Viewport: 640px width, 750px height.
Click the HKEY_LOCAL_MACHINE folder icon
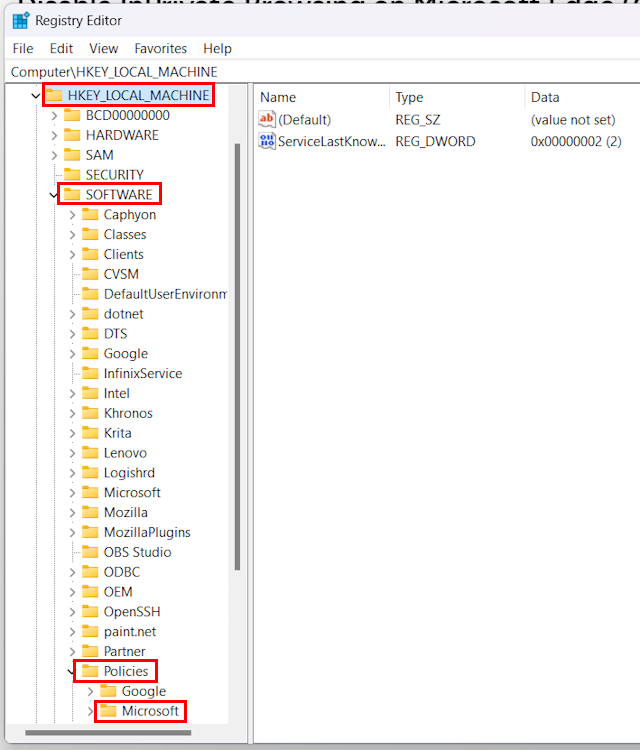(54, 95)
